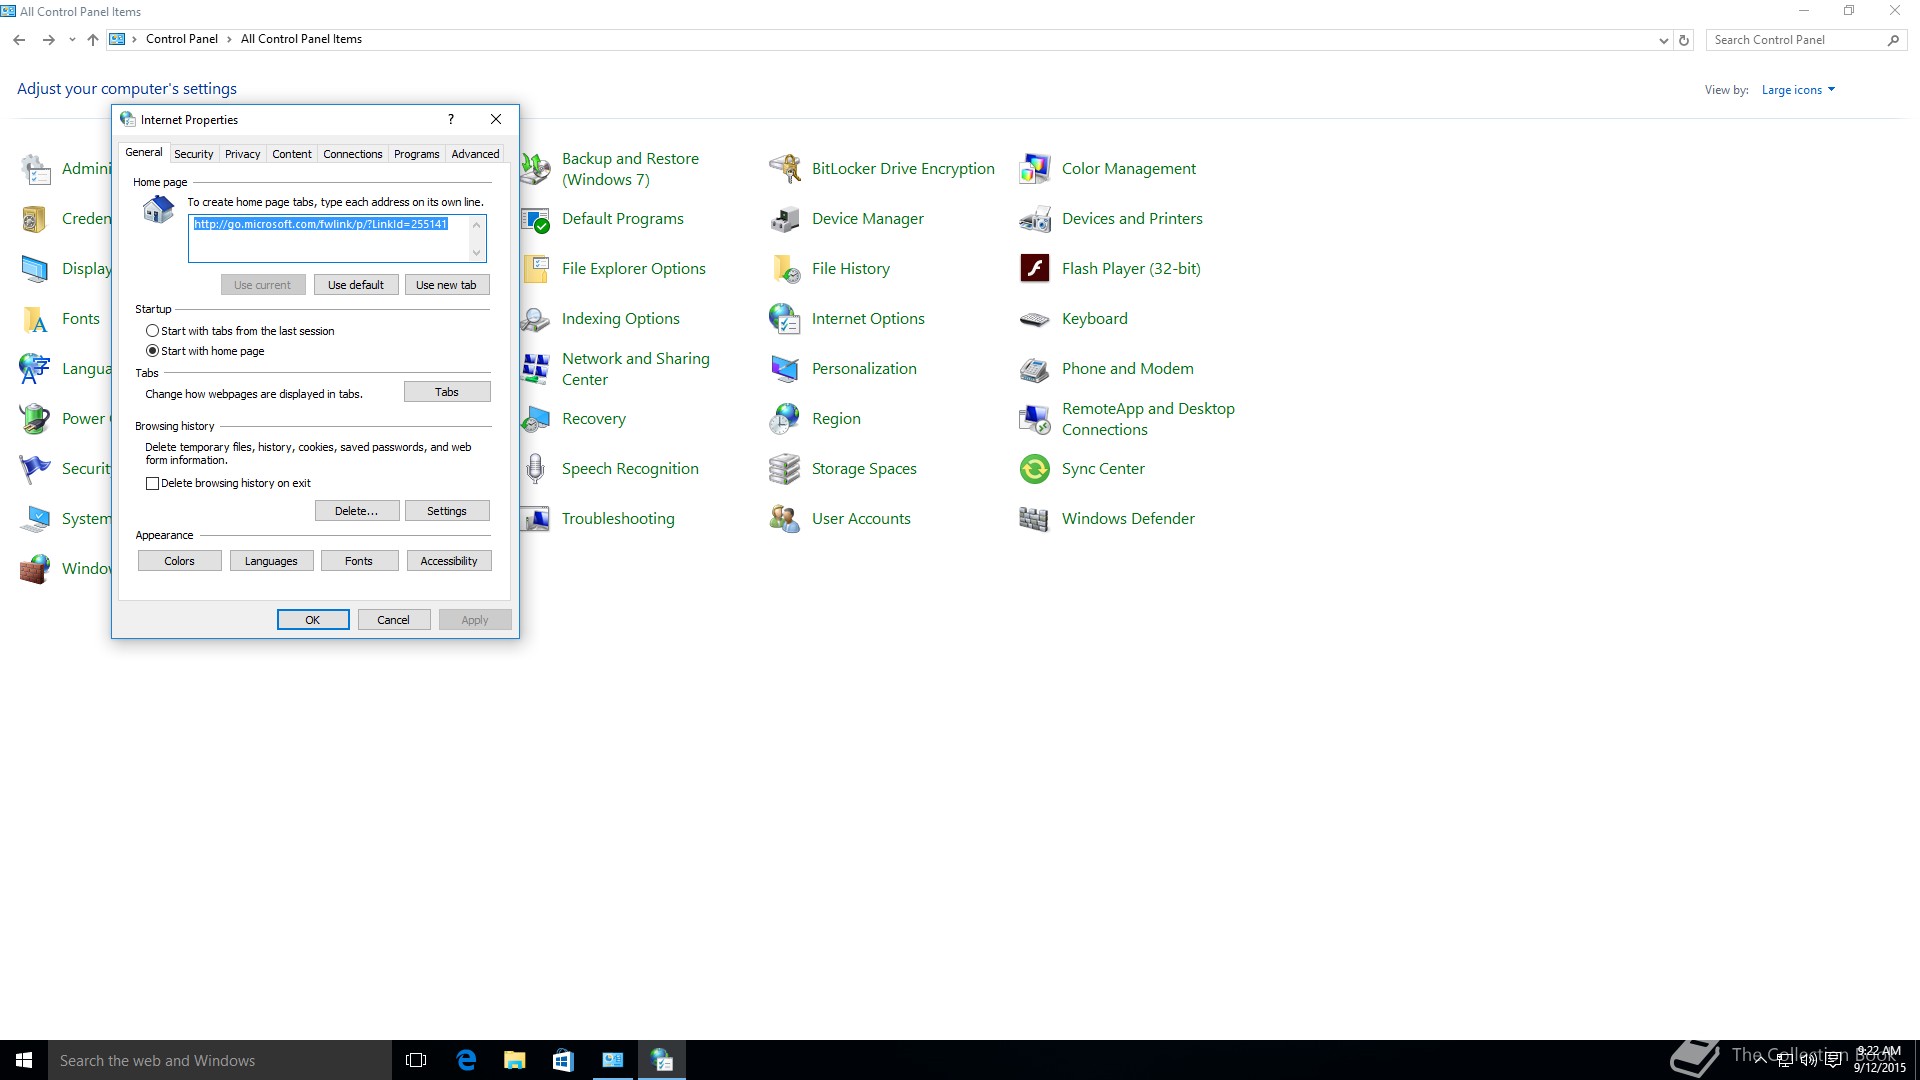Confirm Internet Properties with OK

pyautogui.click(x=313, y=620)
